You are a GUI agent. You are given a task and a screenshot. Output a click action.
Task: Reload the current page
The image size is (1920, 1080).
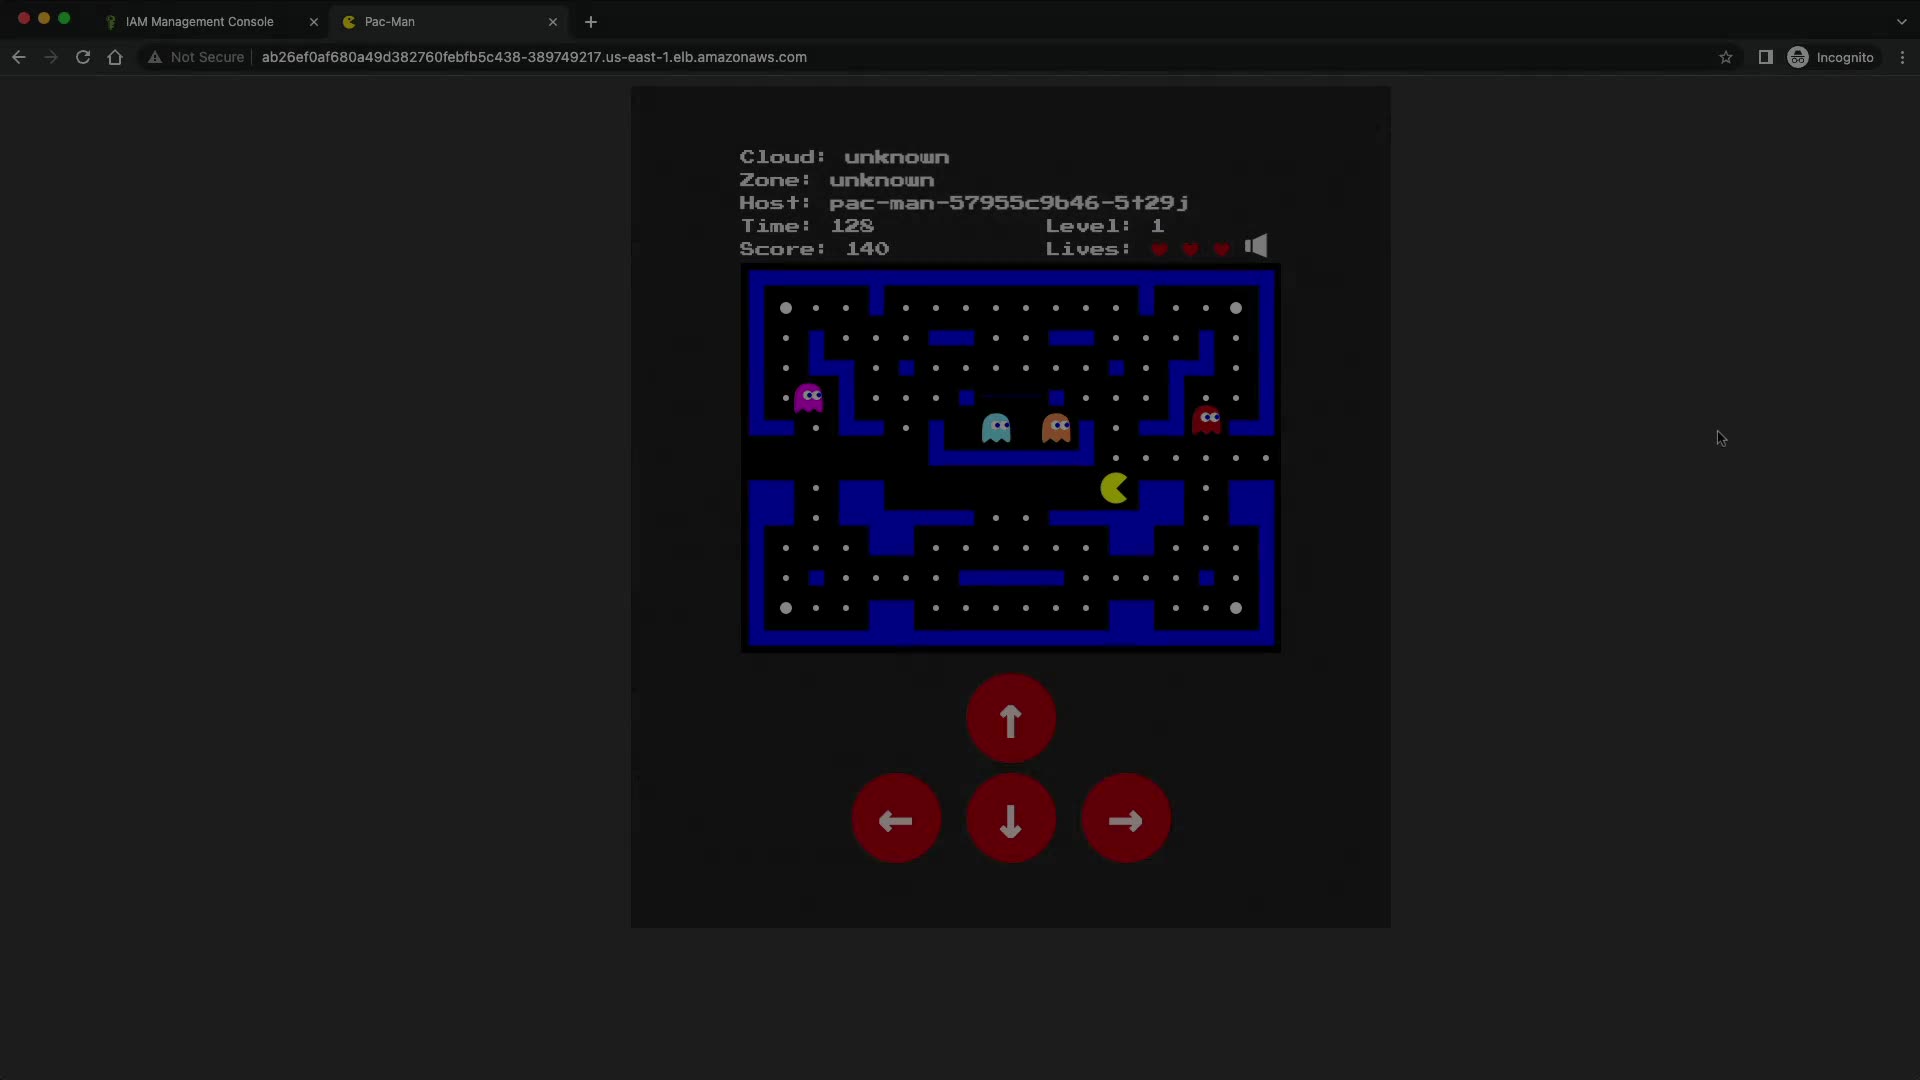pyautogui.click(x=83, y=57)
